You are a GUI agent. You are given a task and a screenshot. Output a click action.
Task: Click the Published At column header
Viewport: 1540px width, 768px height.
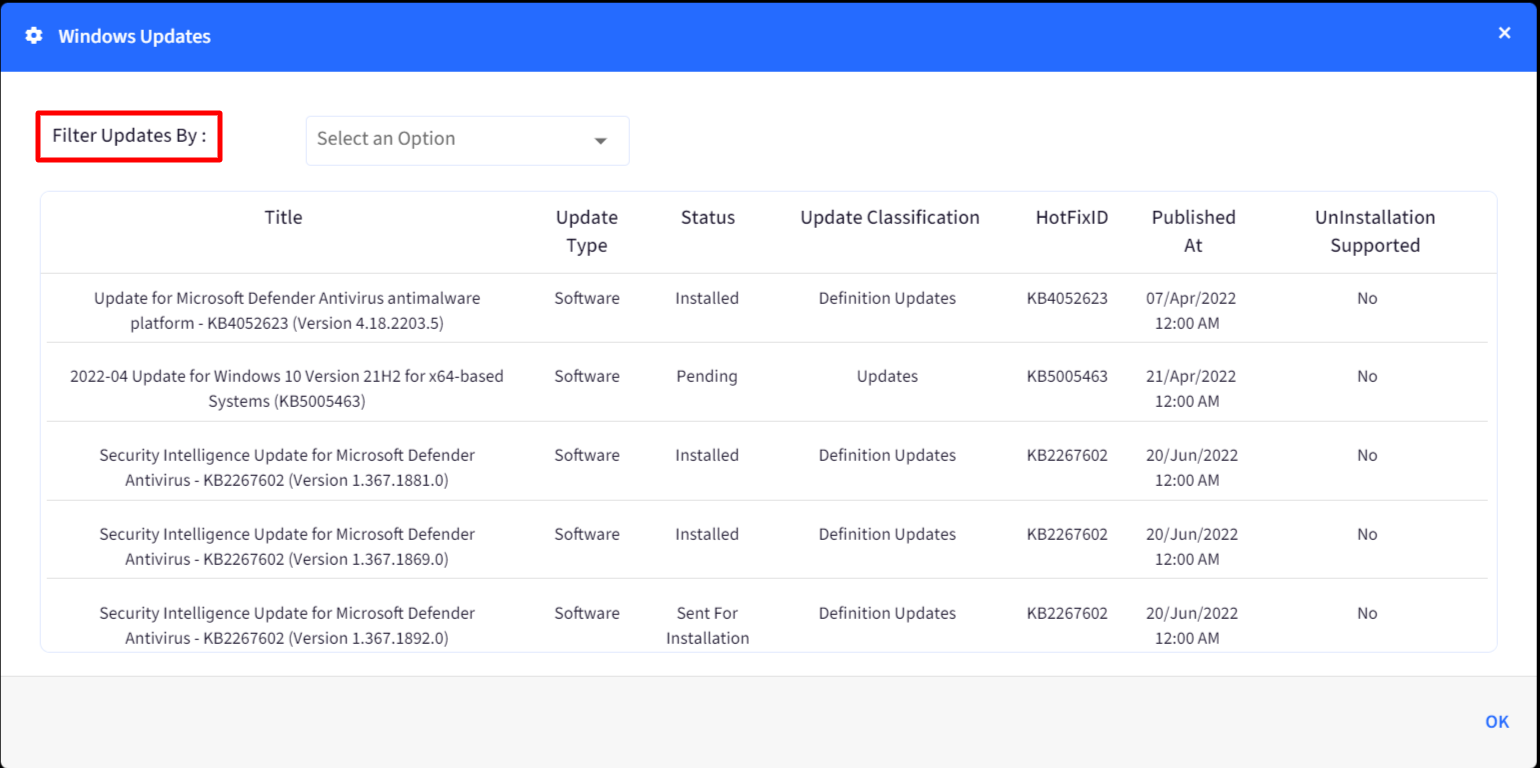click(1193, 231)
